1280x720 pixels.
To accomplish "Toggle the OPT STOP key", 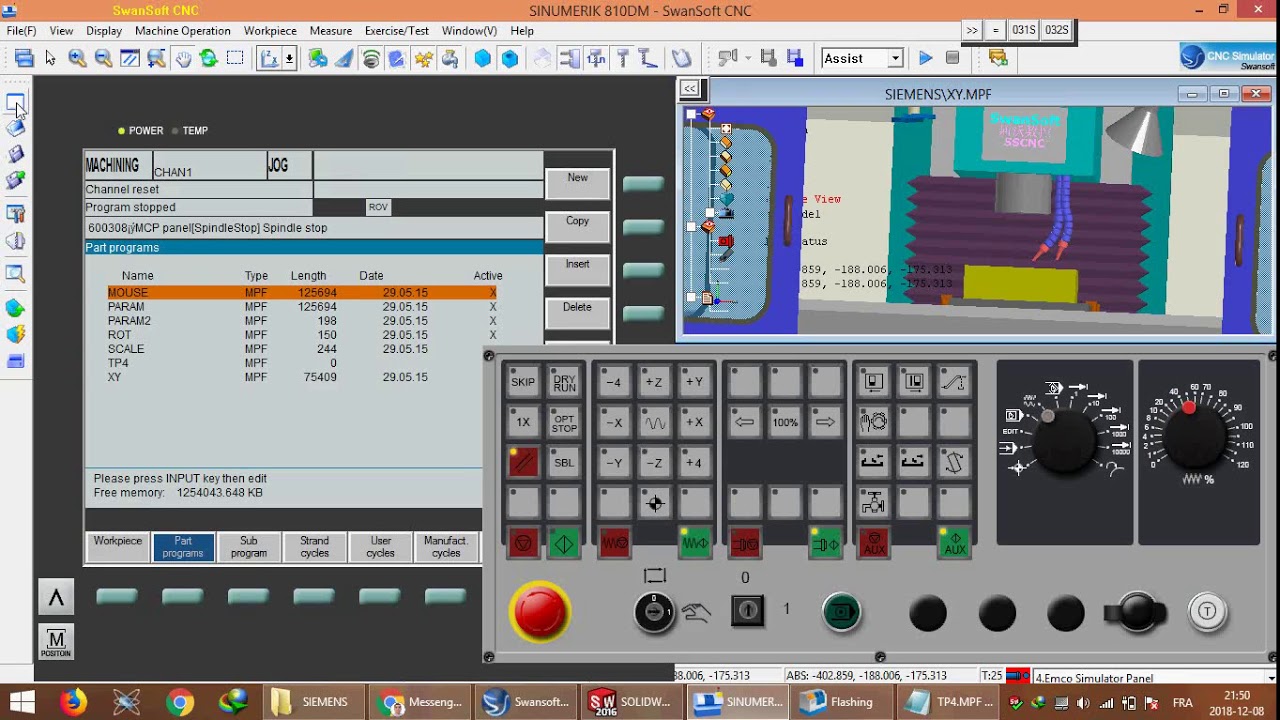I will pos(564,423).
